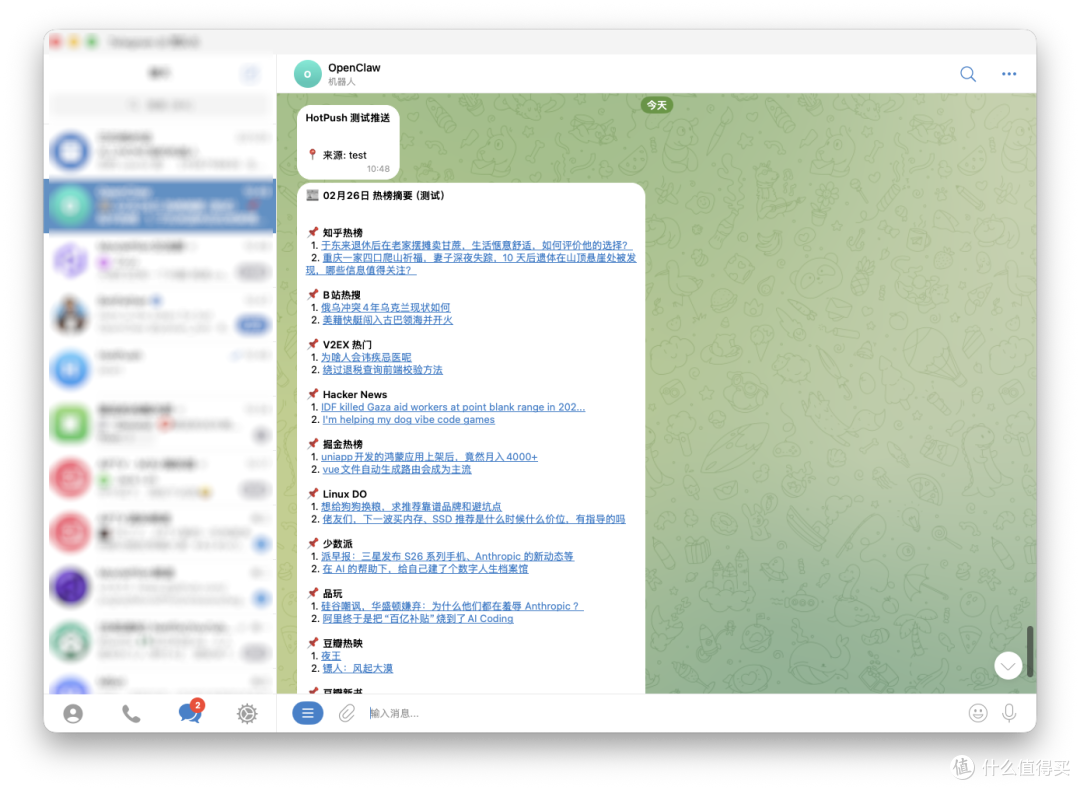Click the 掘金热榜 section heading
The width and height of the screenshot is (1080, 790).
click(x=342, y=444)
